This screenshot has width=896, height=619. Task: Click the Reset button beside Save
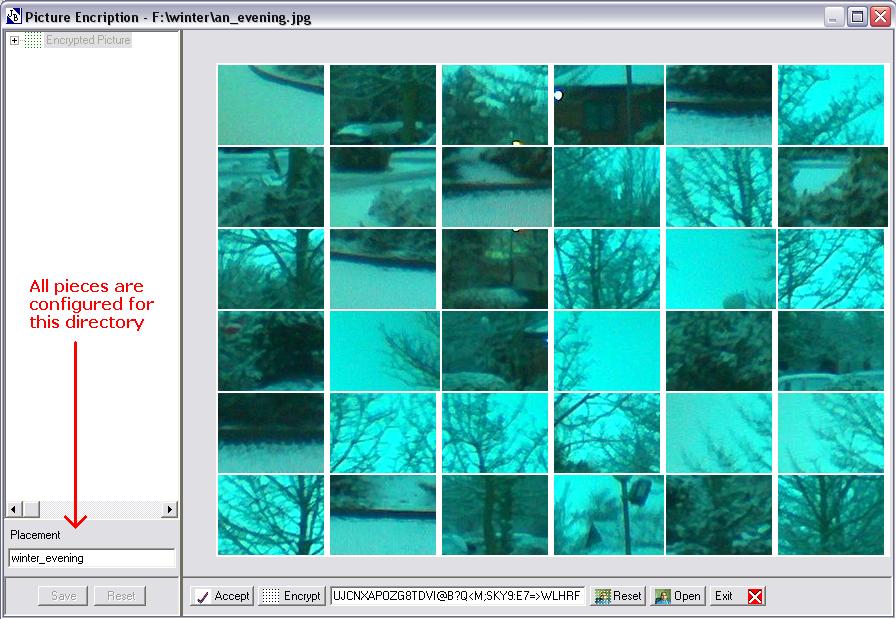(121, 596)
